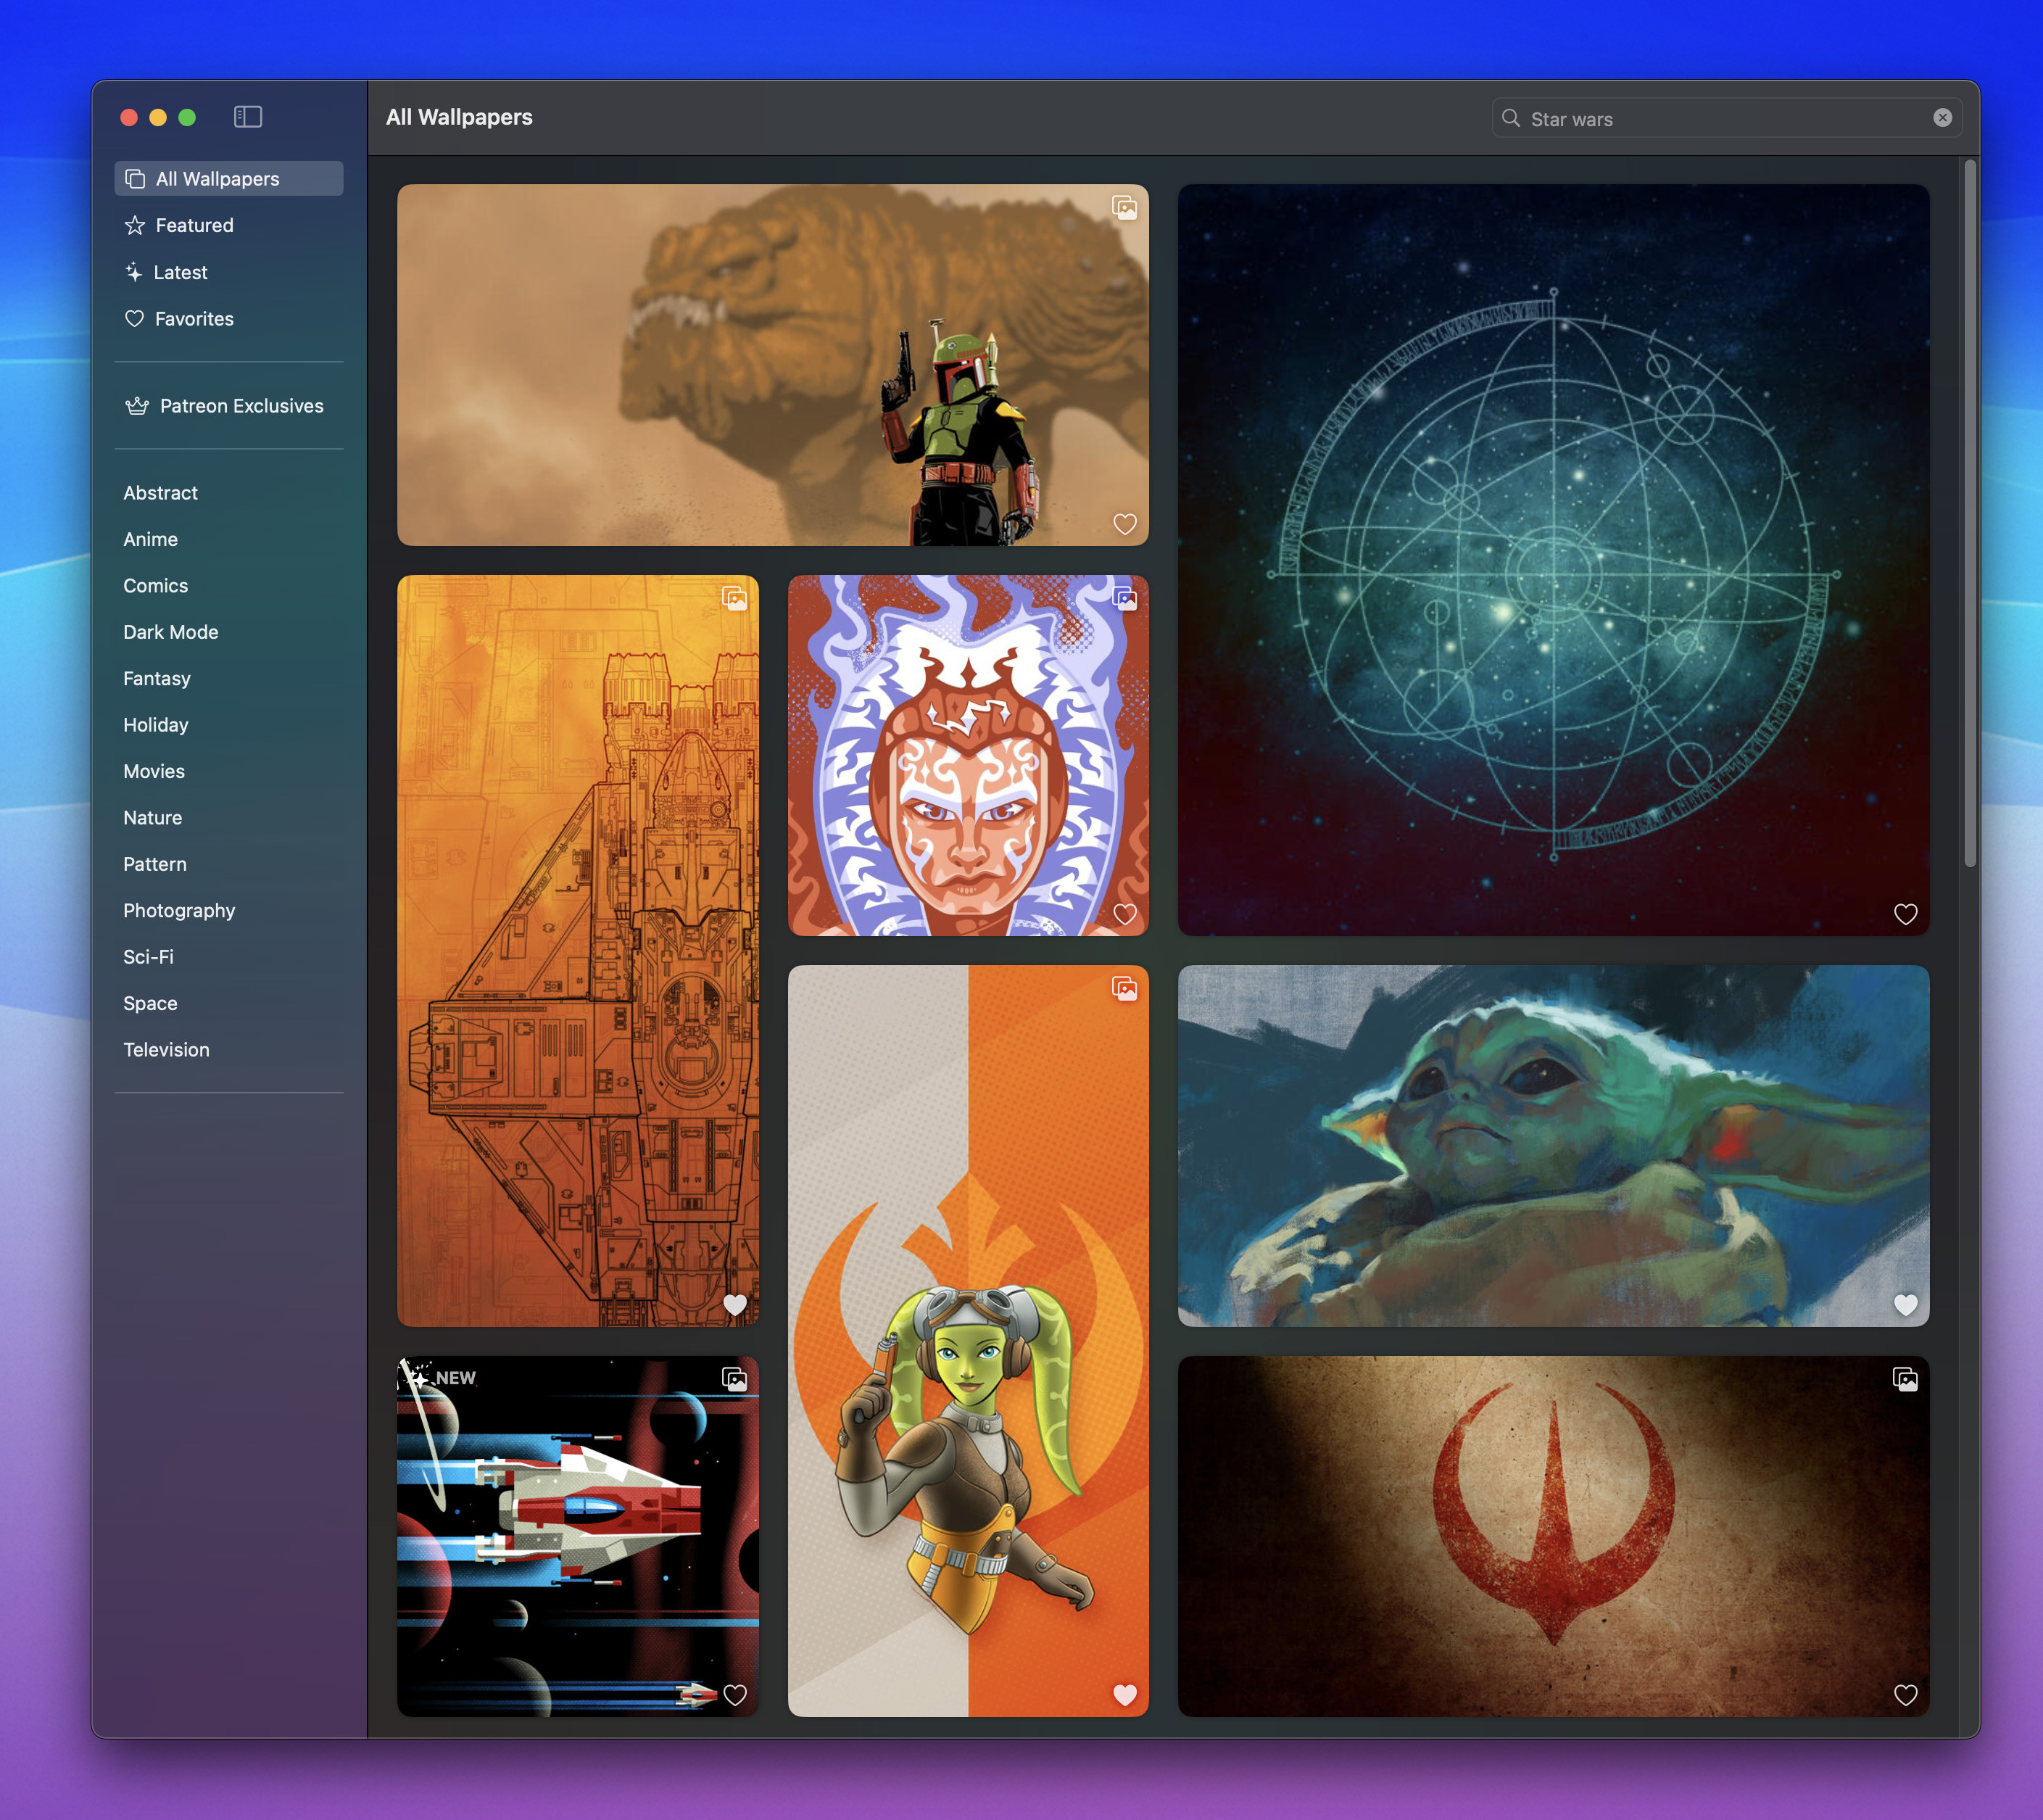Click the Star wars search field
Image resolution: width=2043 pixels, height=1820 pixels.
coord(1726,118)
